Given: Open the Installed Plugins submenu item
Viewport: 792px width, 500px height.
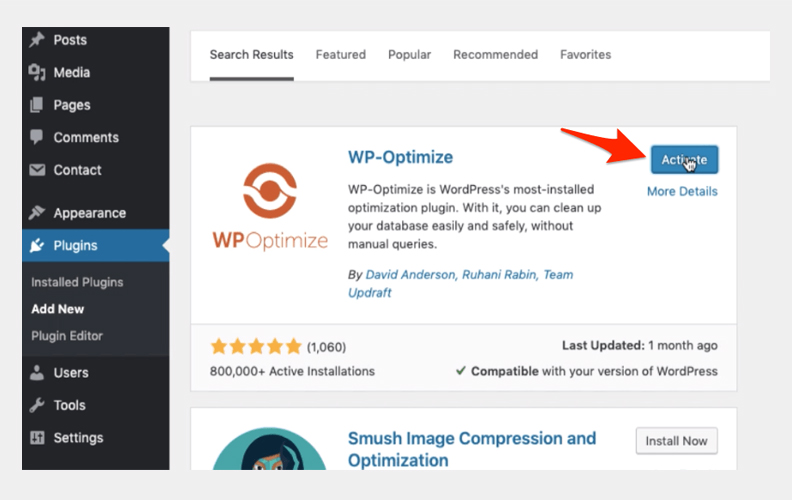Looking at the screenshot, I should (x=77, y=282).
